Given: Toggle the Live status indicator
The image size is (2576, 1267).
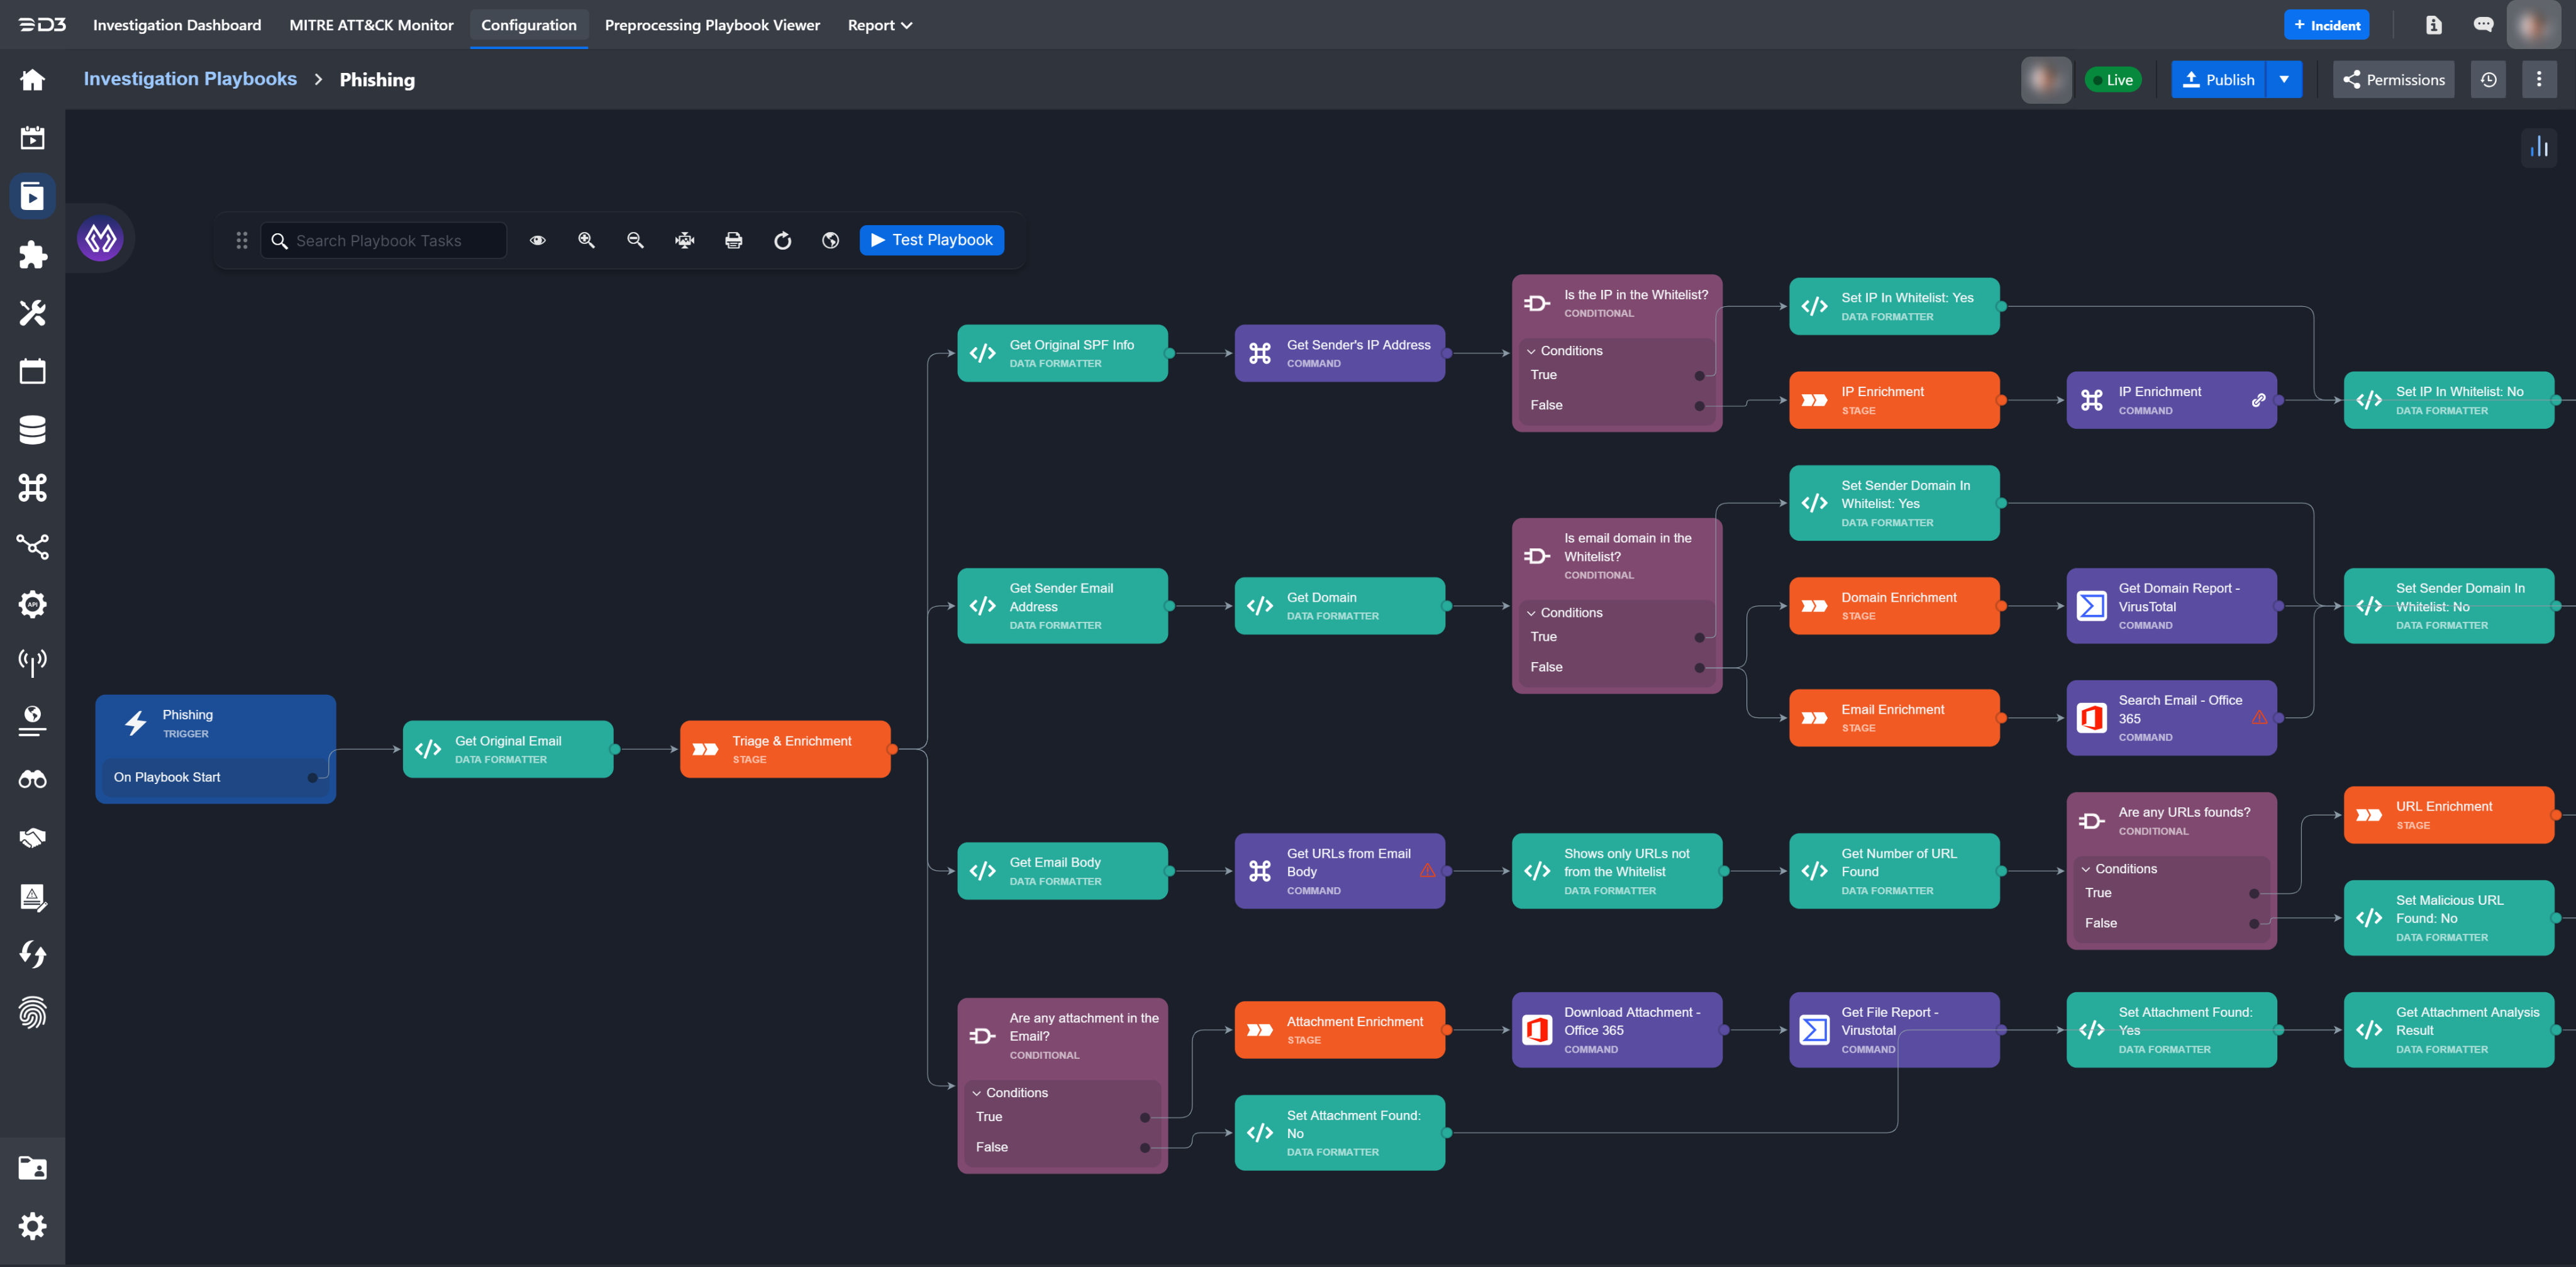Looking at the screenshot, I should (2113, 80).
